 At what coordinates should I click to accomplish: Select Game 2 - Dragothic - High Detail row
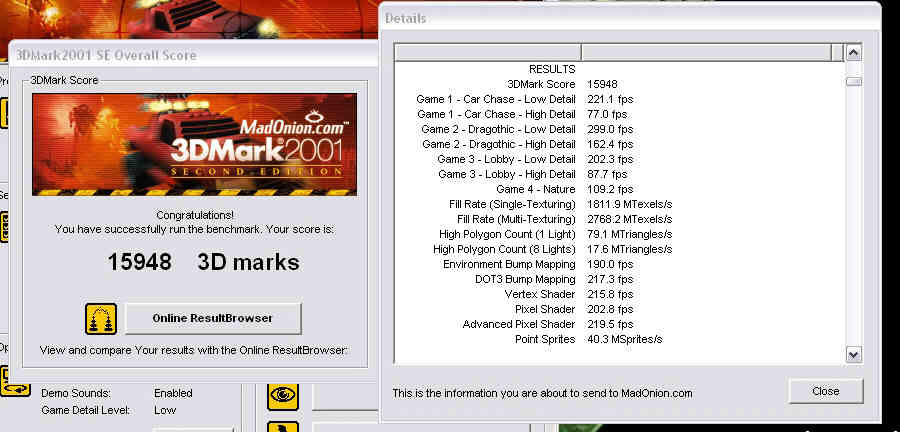[x=619, y=144]
